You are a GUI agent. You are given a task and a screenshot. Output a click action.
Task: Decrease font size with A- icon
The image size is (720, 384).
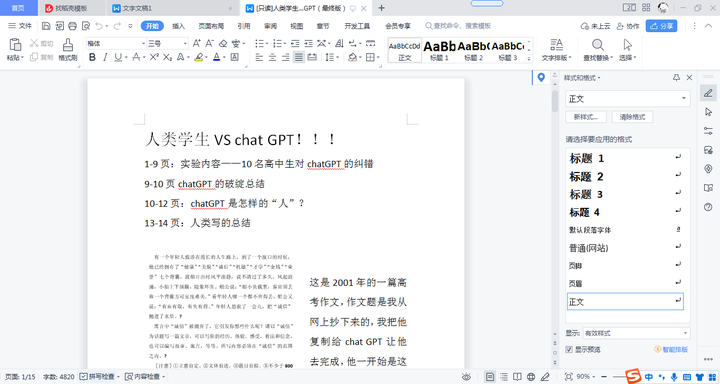click(x=209, y=44)
